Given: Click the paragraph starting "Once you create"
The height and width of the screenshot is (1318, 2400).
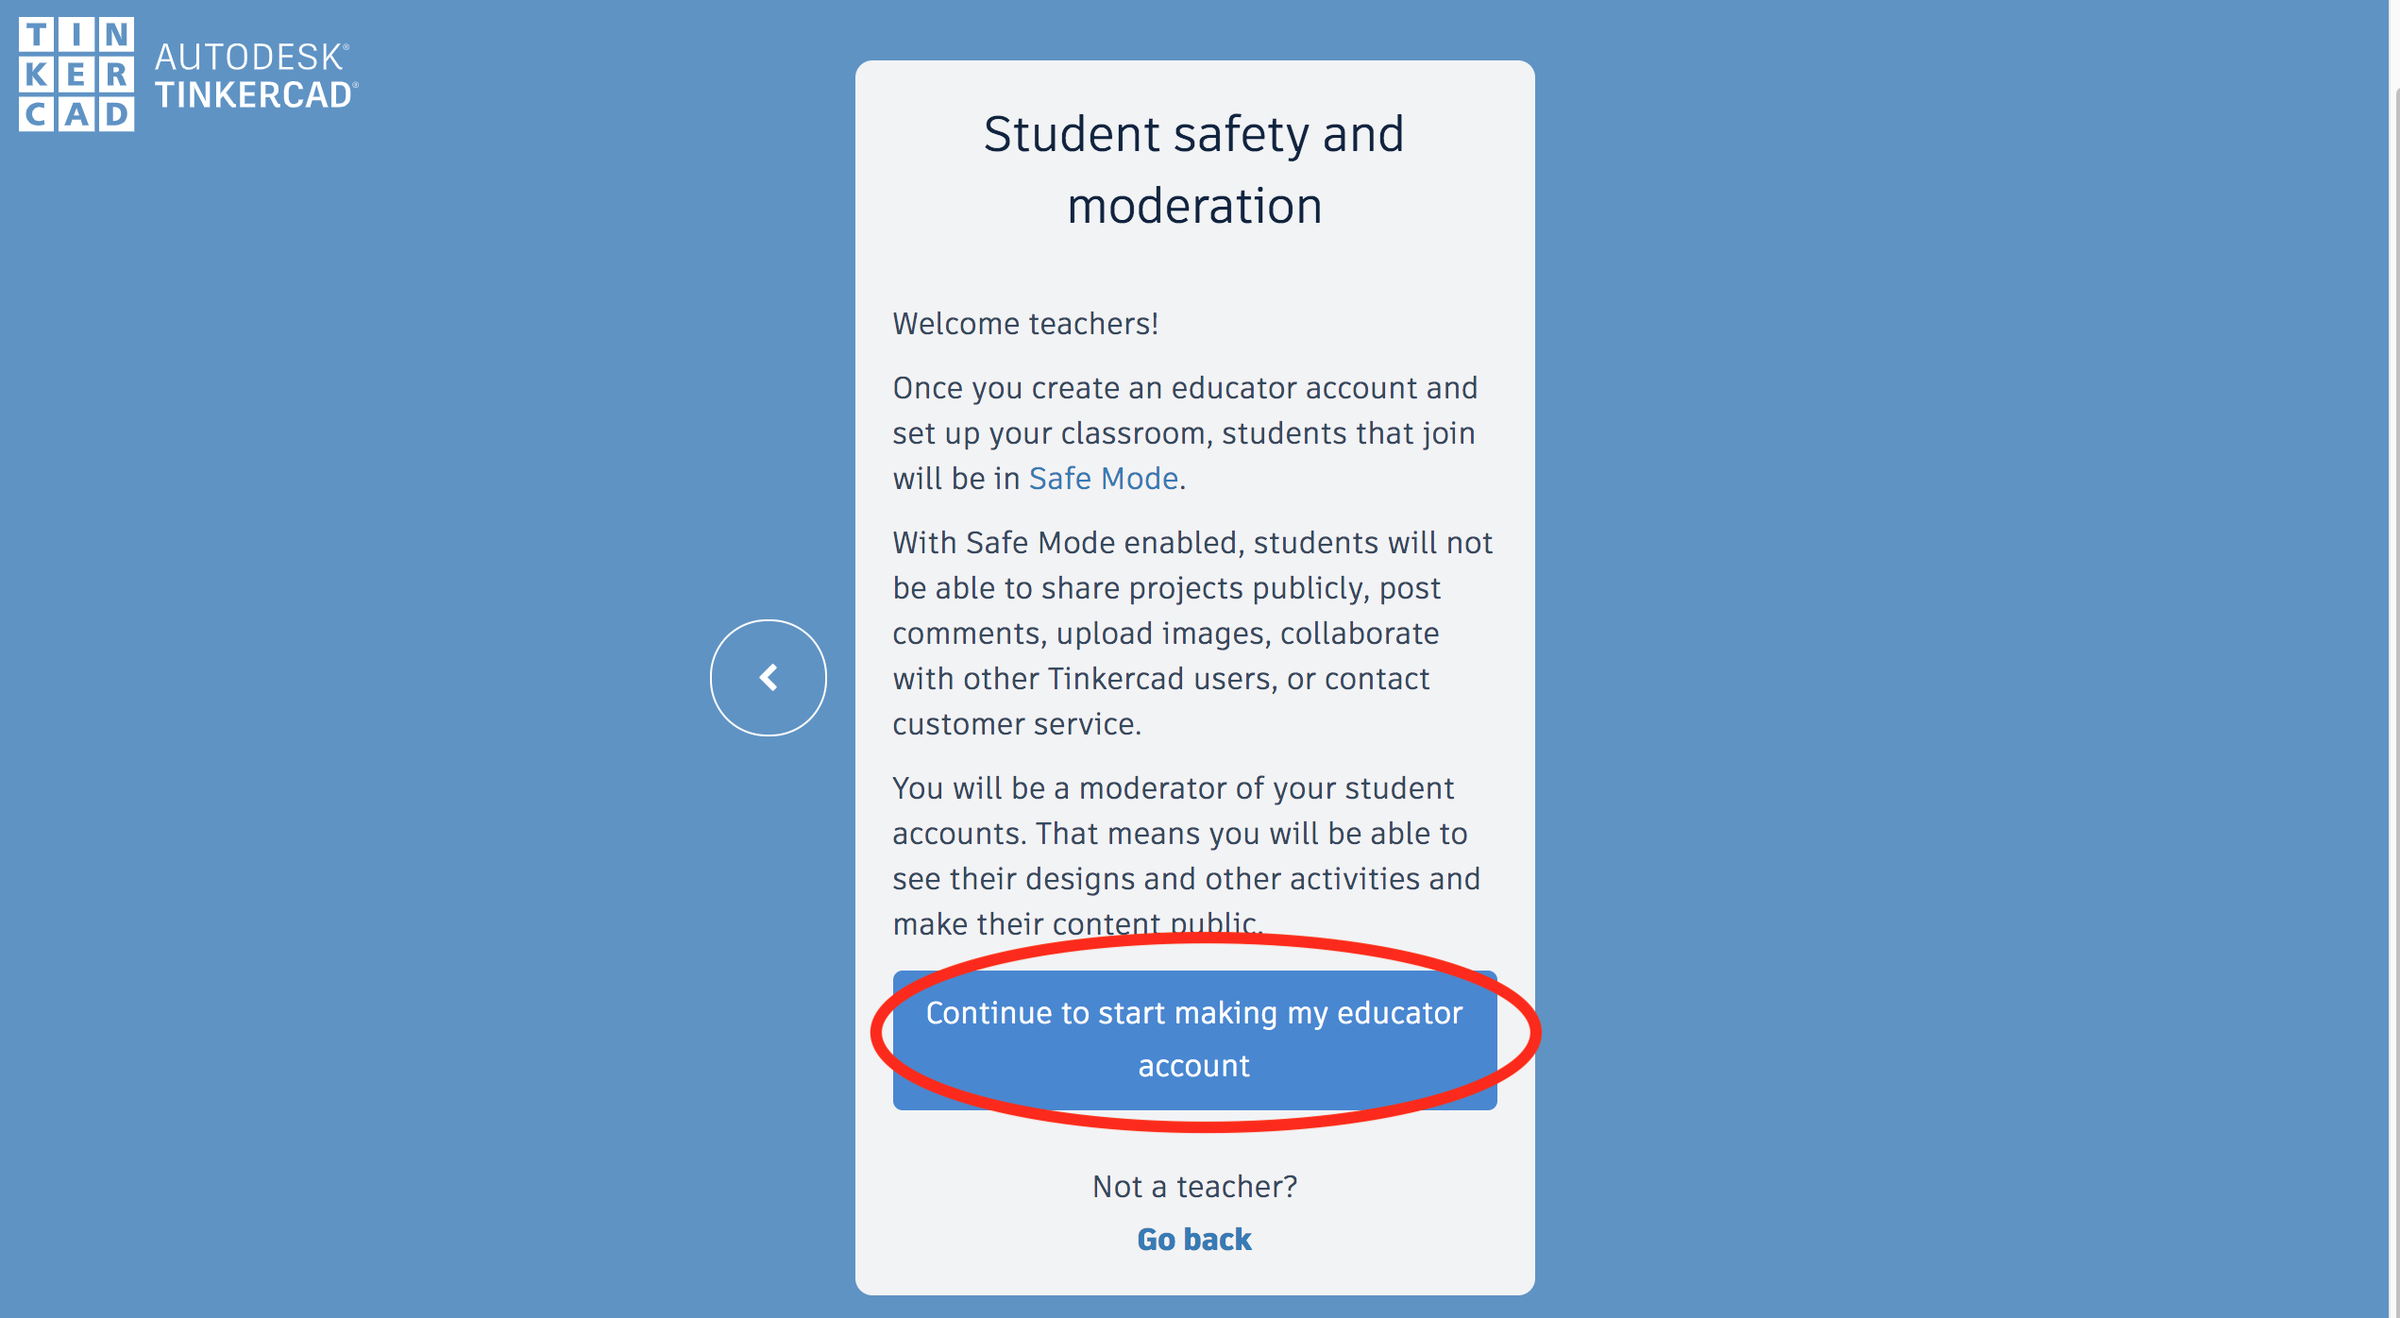Looking at the screenshot, I should (1185, 433).
